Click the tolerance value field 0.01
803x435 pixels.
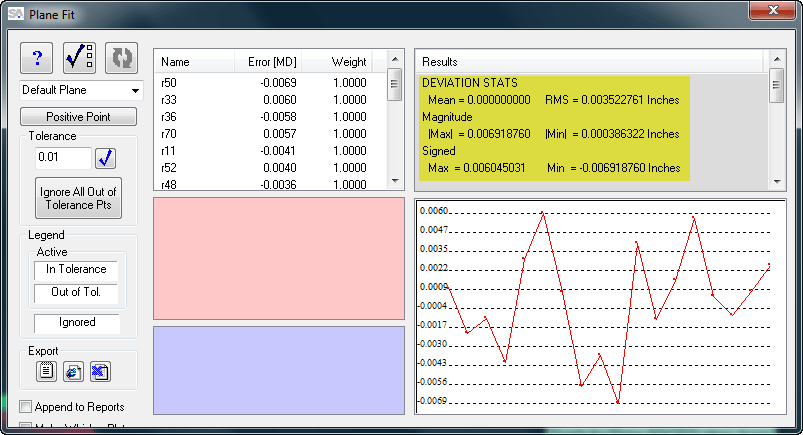pos(63,157)
